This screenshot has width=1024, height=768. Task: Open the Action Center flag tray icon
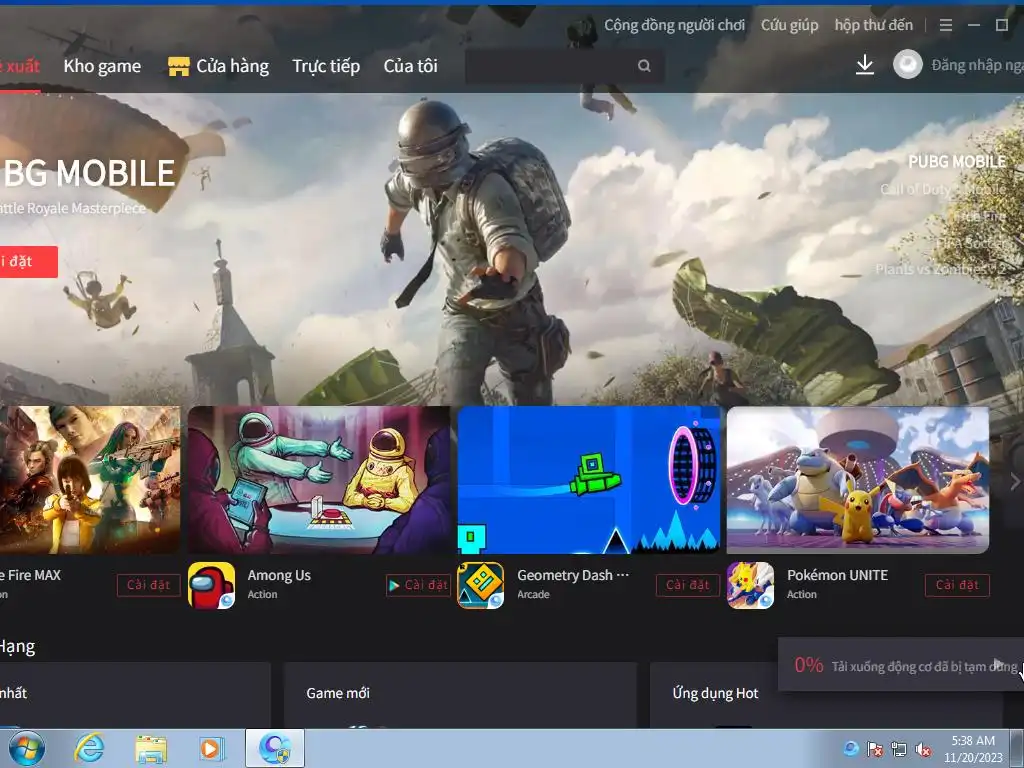(x=874, y=750)
